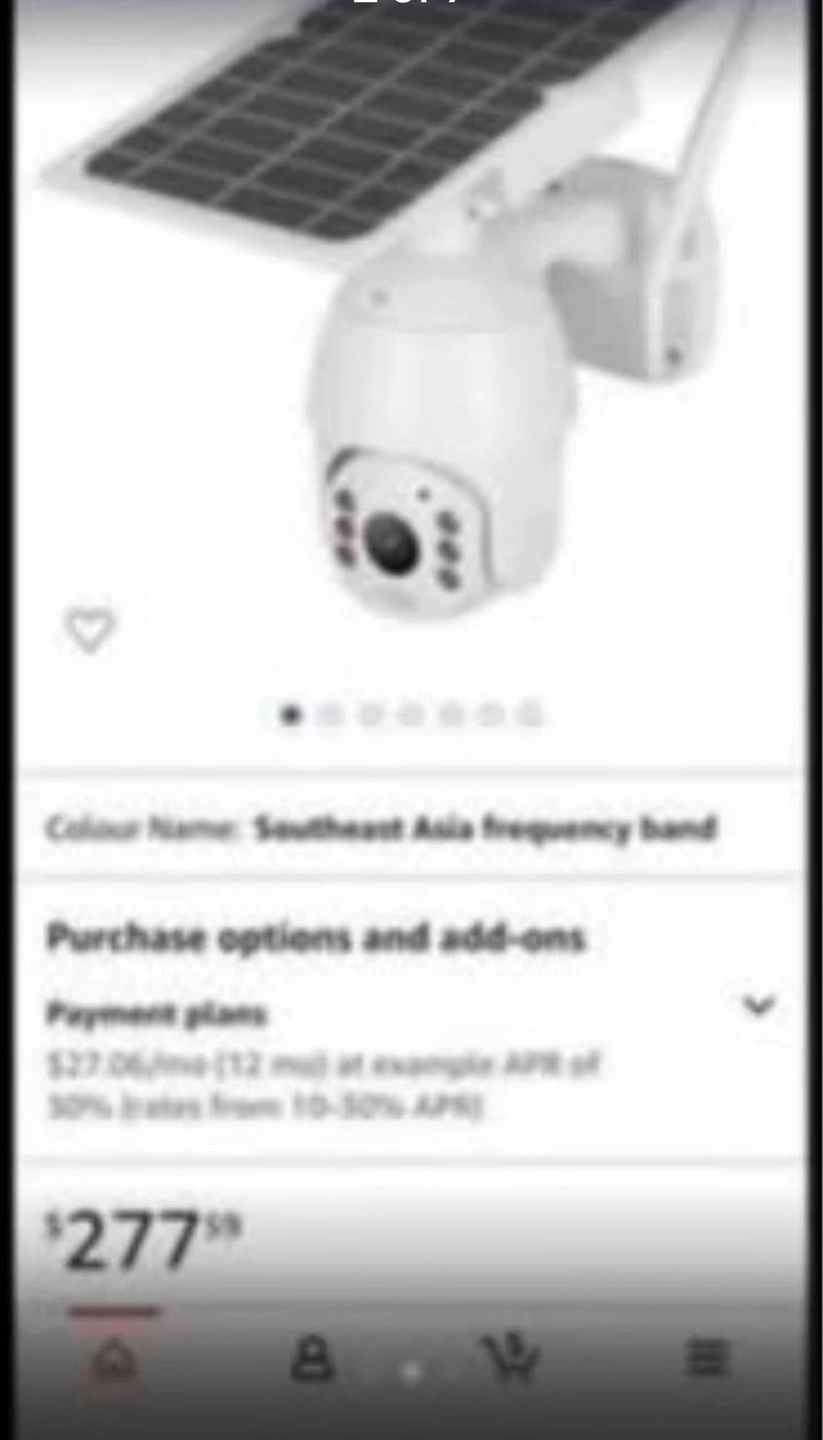The image size is (823, 1440).
Task: Select the second image carousel dot
Action: pyautogui.click(x=330, y=715)
